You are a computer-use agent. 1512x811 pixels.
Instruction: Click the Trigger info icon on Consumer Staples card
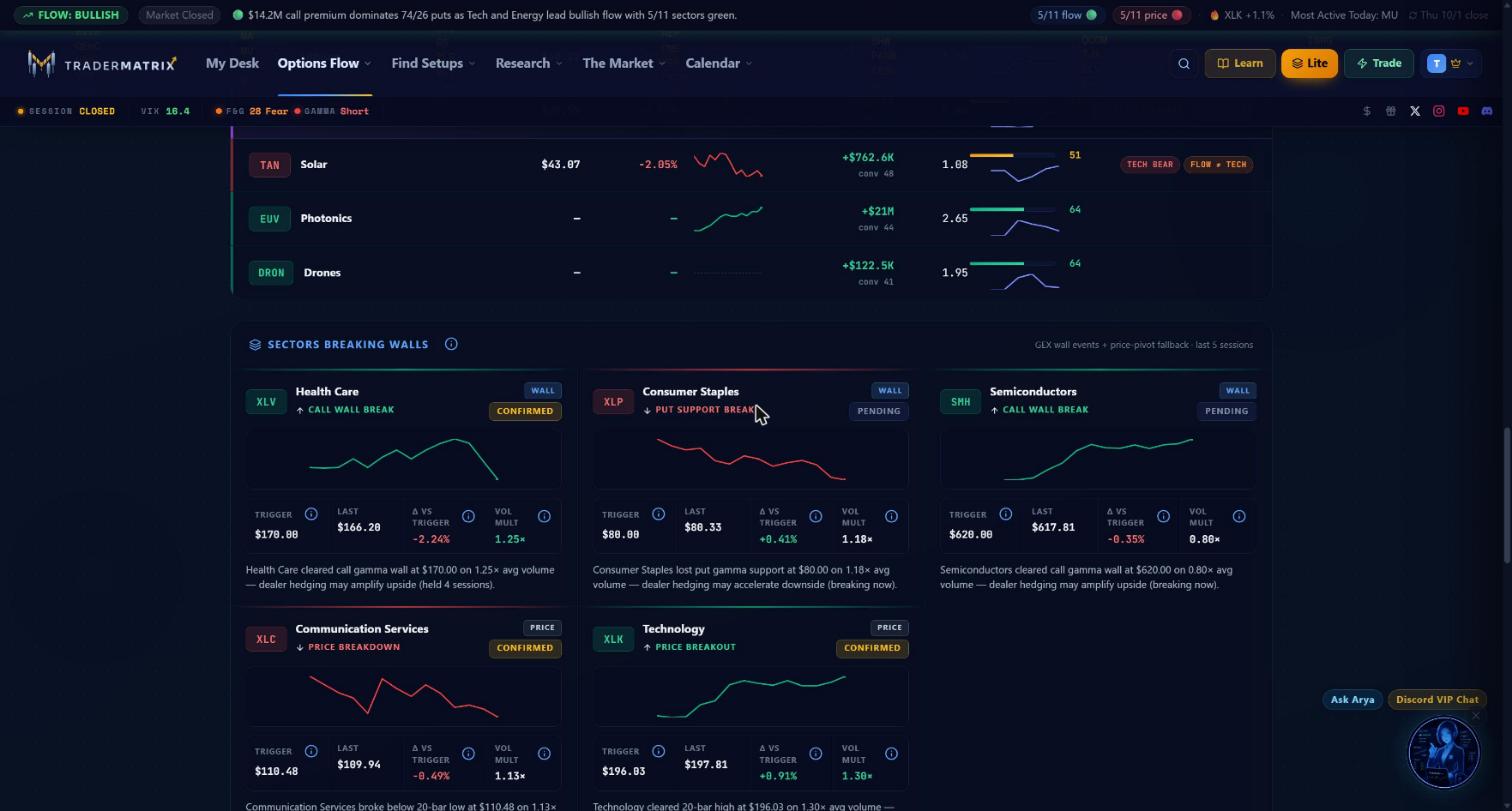click(x=658, y=514)
